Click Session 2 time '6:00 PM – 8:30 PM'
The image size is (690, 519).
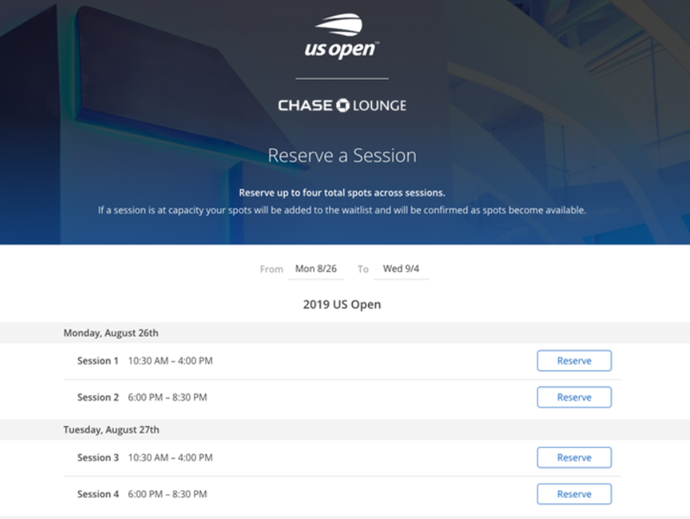point(167,398)
